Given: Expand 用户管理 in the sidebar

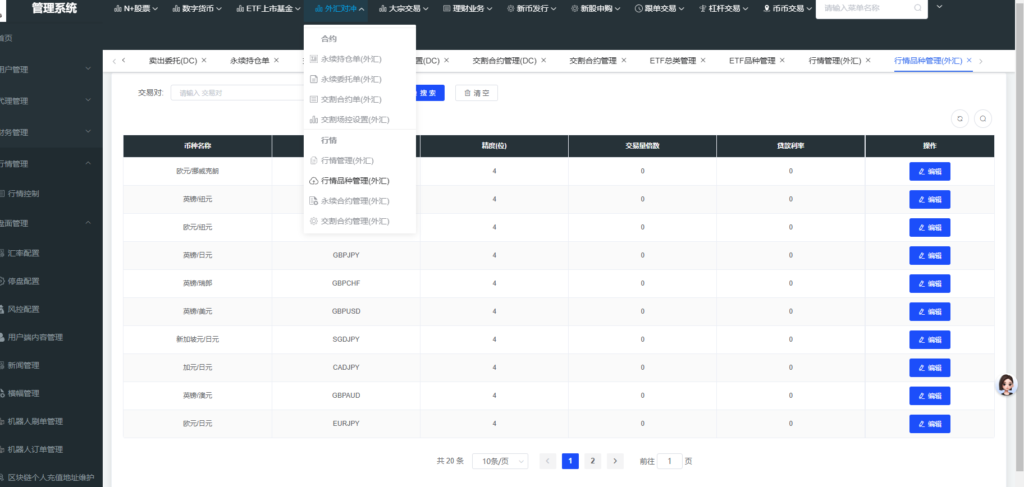Looking at the screenshot, I should click(51, 69).
